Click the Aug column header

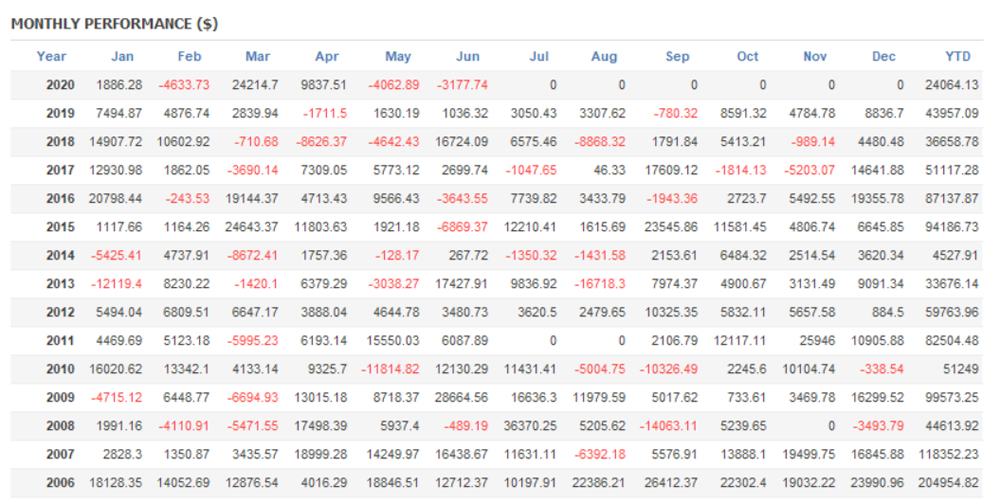coord(604,57)
